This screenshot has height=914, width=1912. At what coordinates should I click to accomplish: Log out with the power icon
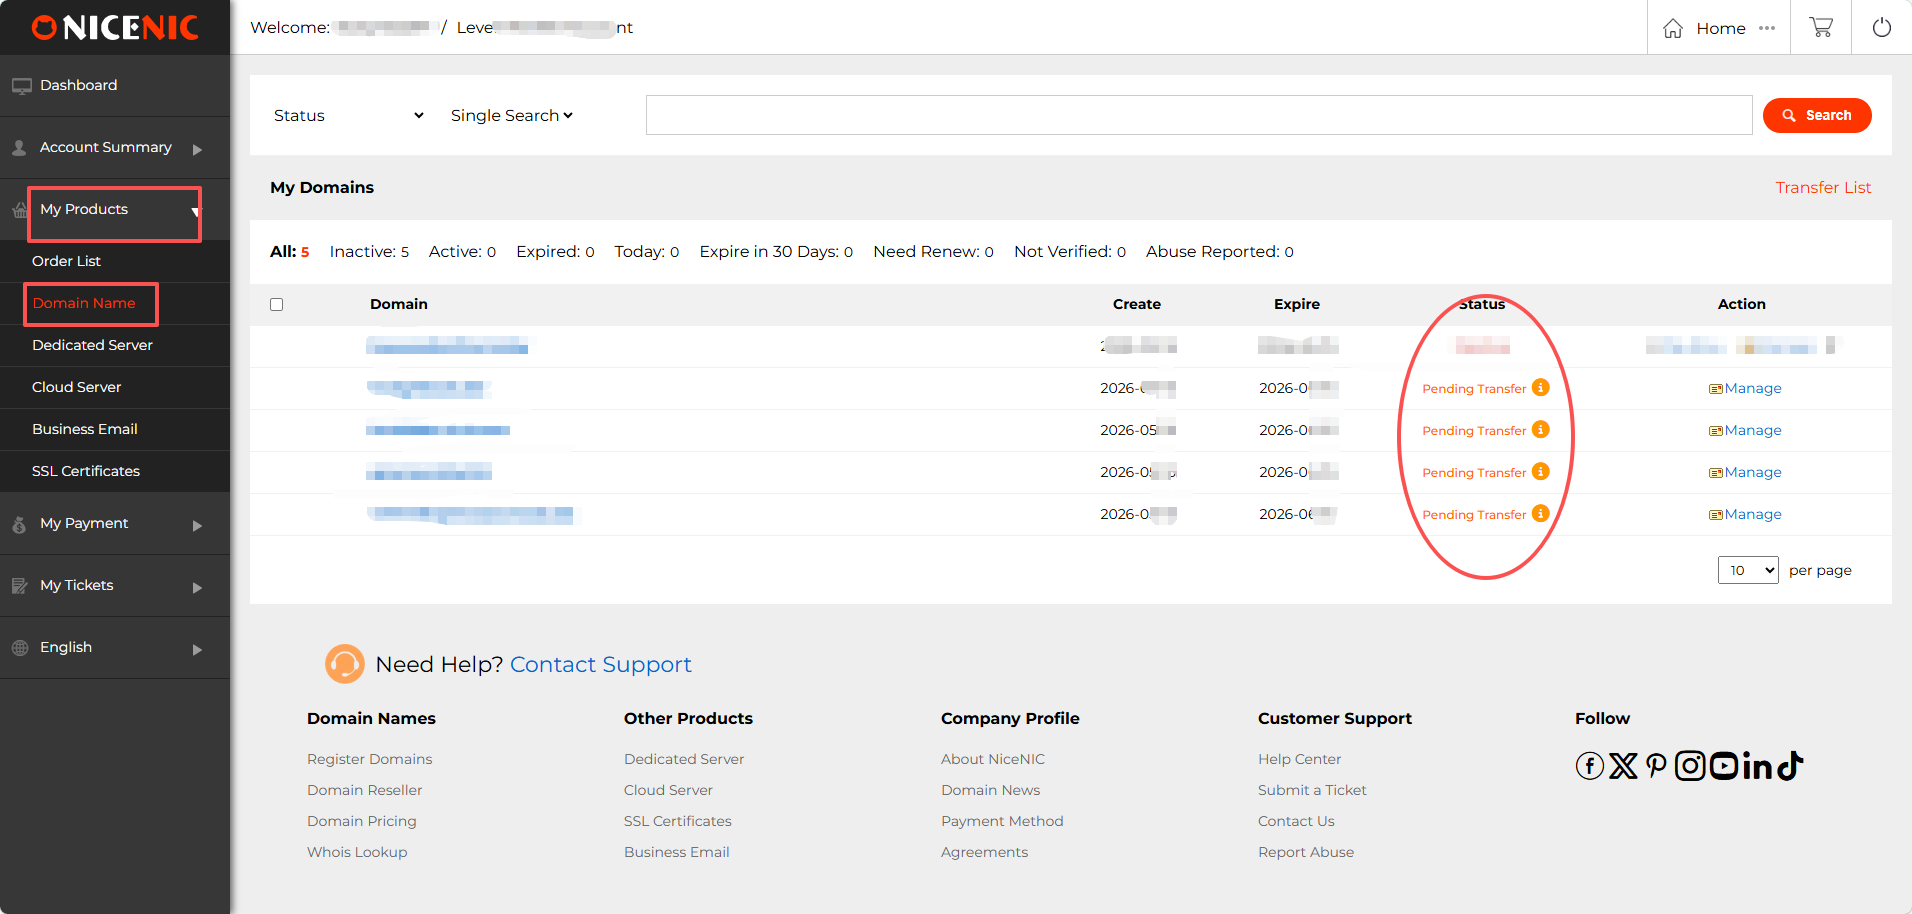1881,27
